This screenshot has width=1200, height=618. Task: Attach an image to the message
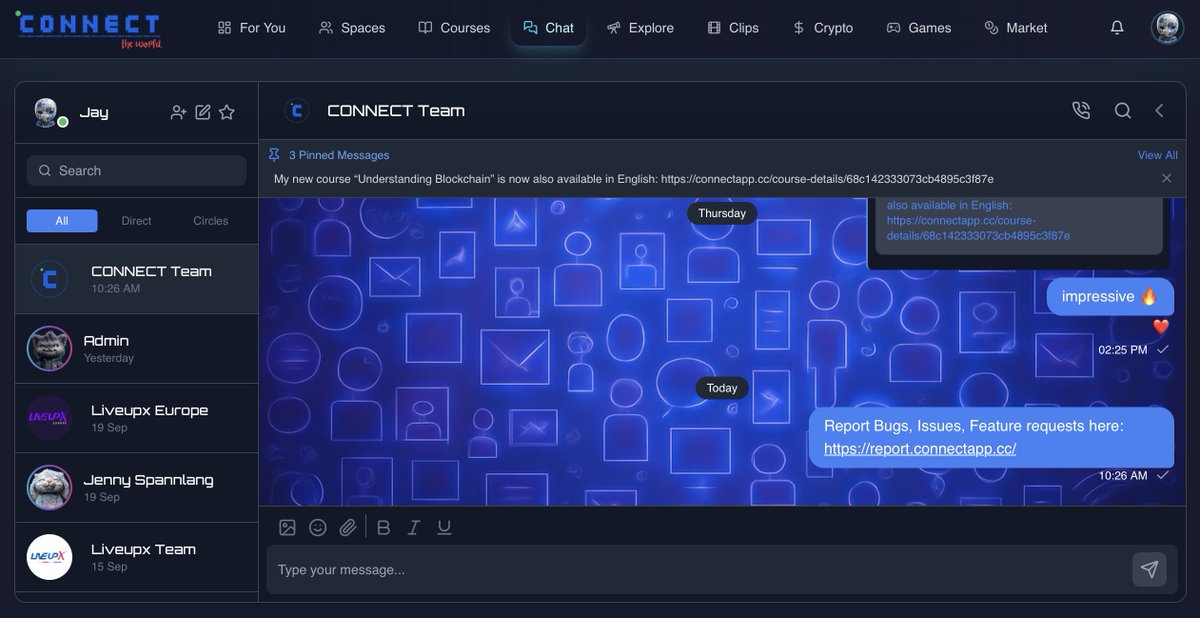point(287,527)
